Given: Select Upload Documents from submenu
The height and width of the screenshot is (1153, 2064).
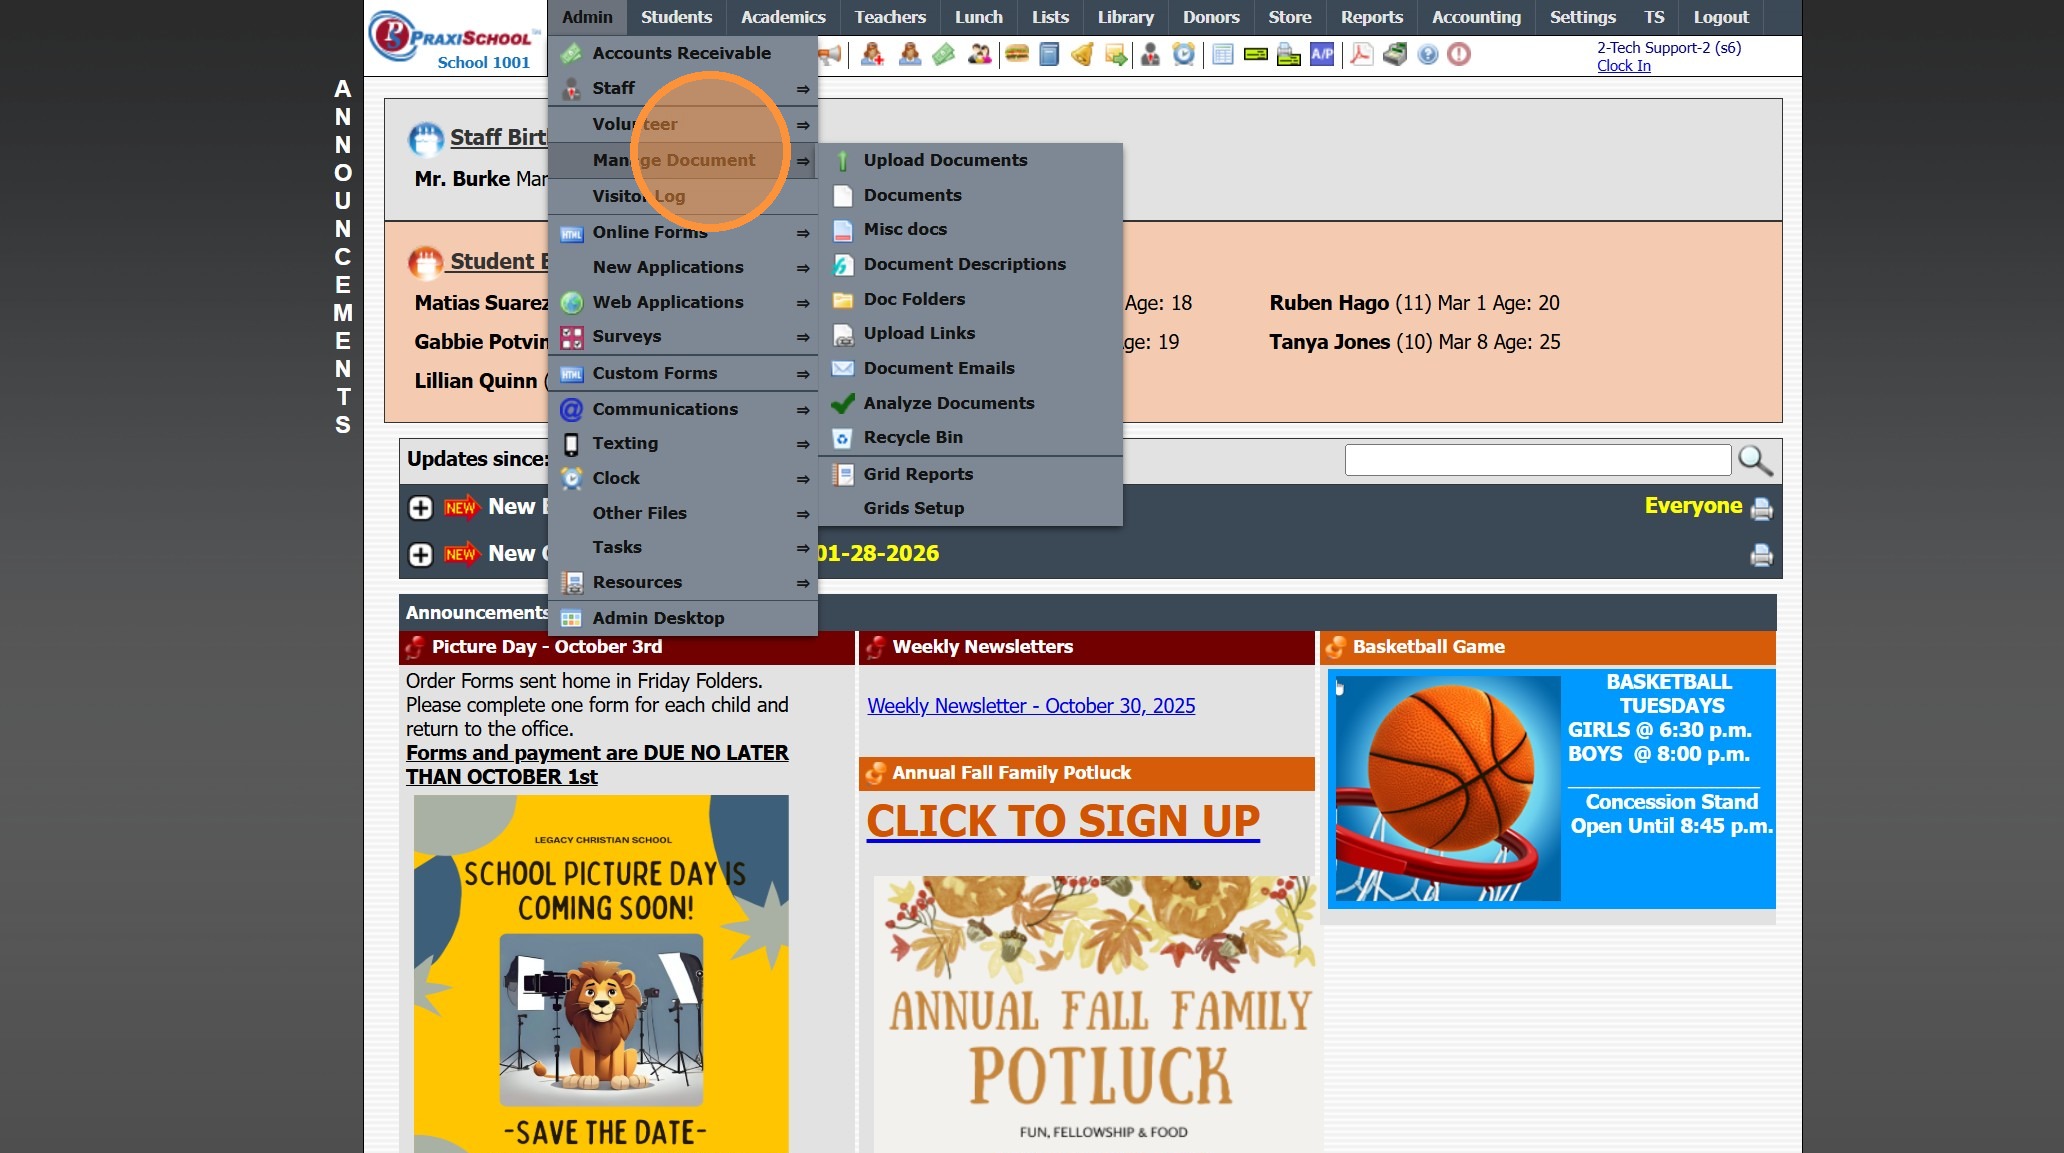Looking at the screenshot, I should [x=945, y=160].
